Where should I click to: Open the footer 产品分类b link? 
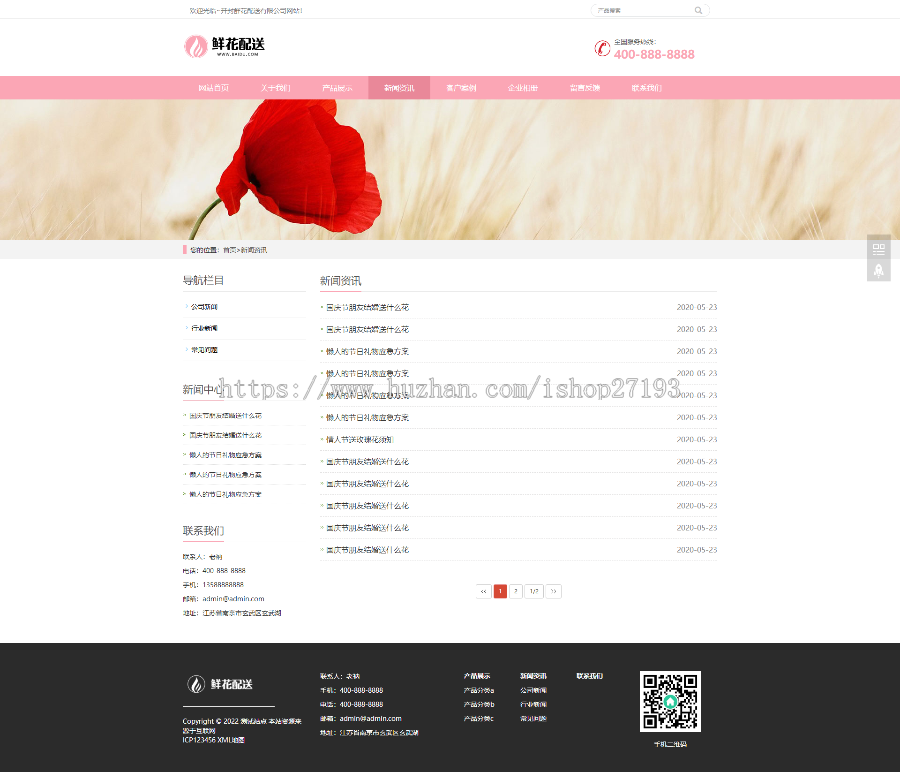pos(479,704)
